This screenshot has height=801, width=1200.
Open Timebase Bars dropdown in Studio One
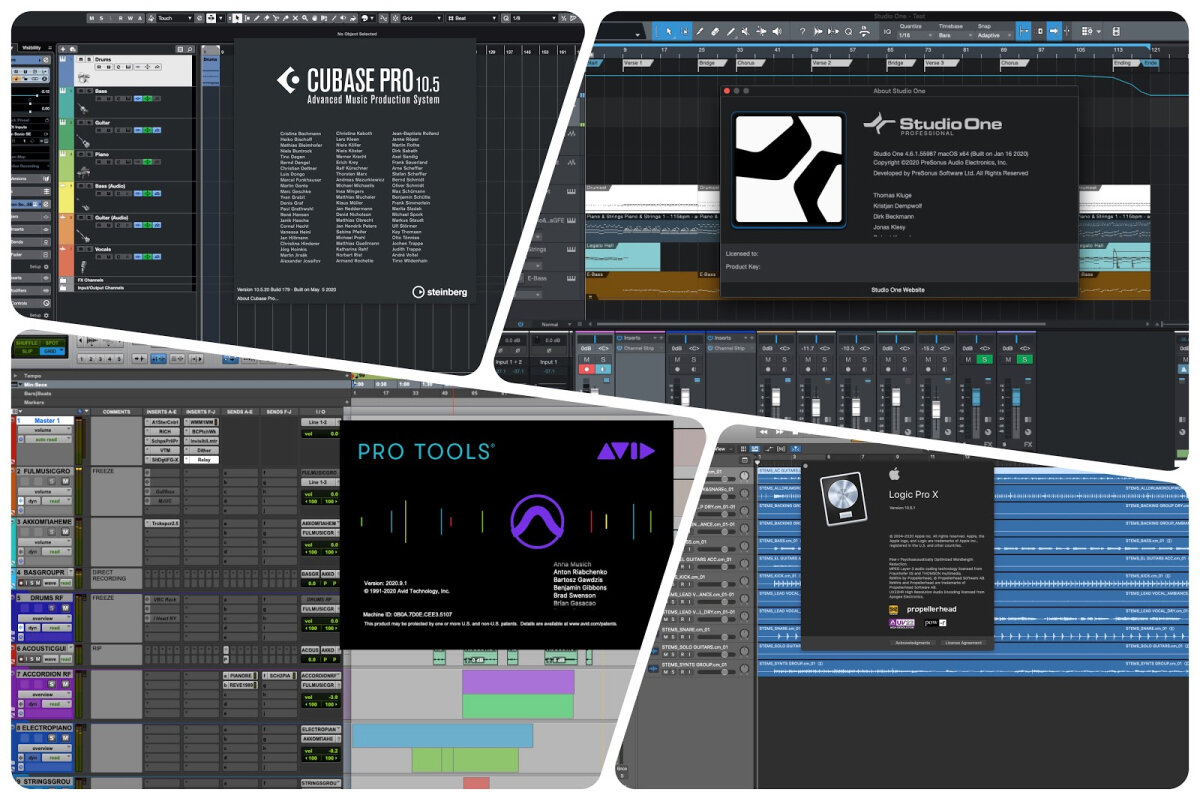pyautogui.click(x=956, y=35)
